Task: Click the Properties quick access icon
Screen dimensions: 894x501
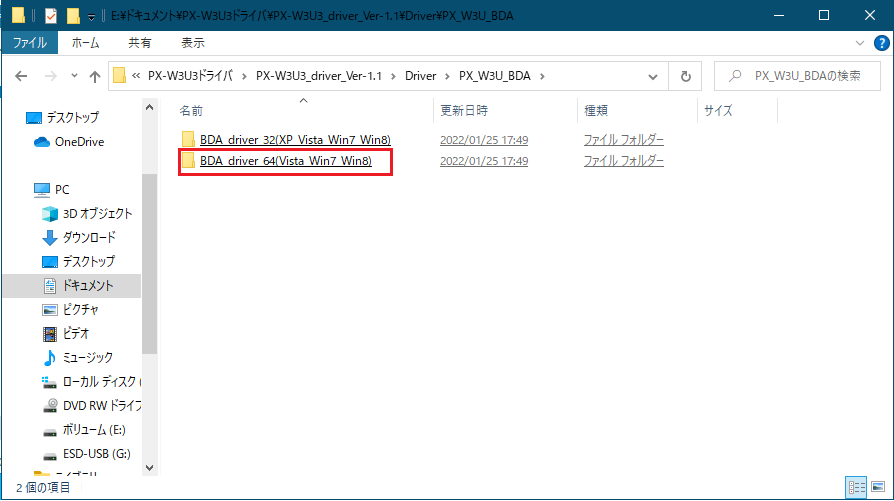Action: 50,16
